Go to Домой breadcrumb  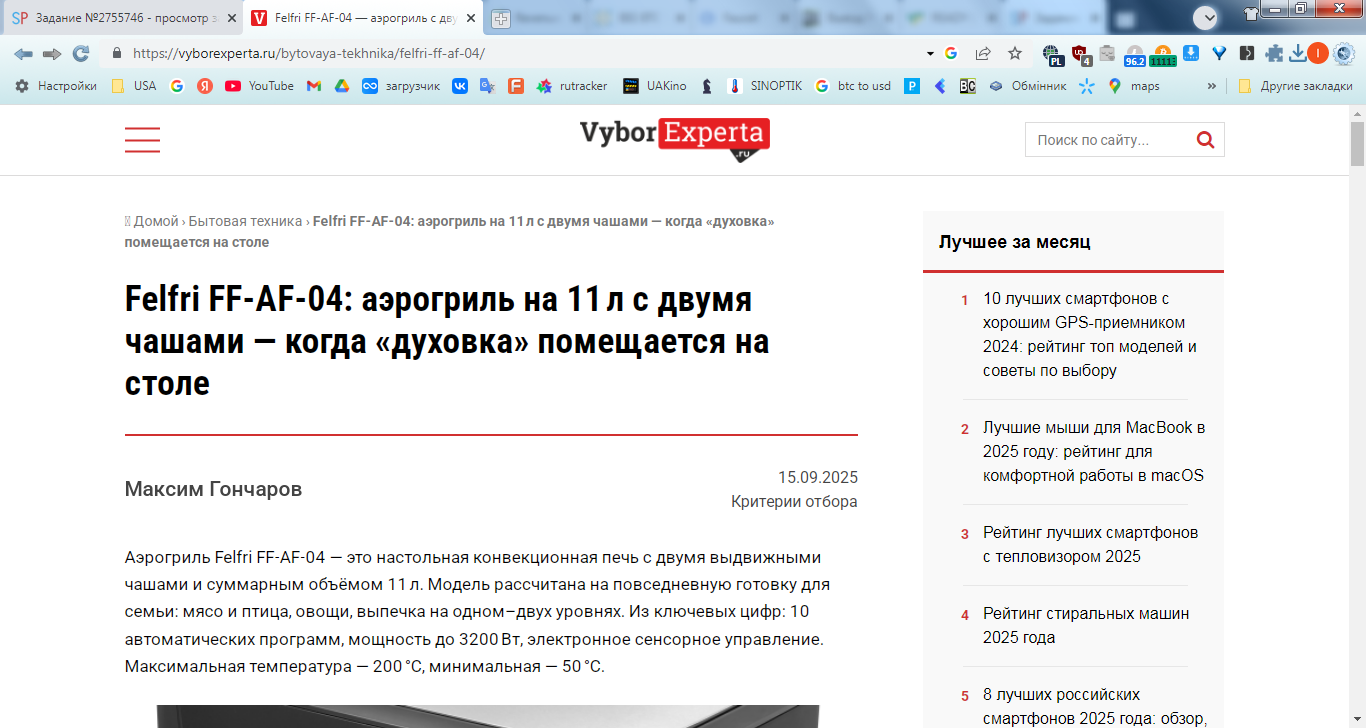(156, 221)
